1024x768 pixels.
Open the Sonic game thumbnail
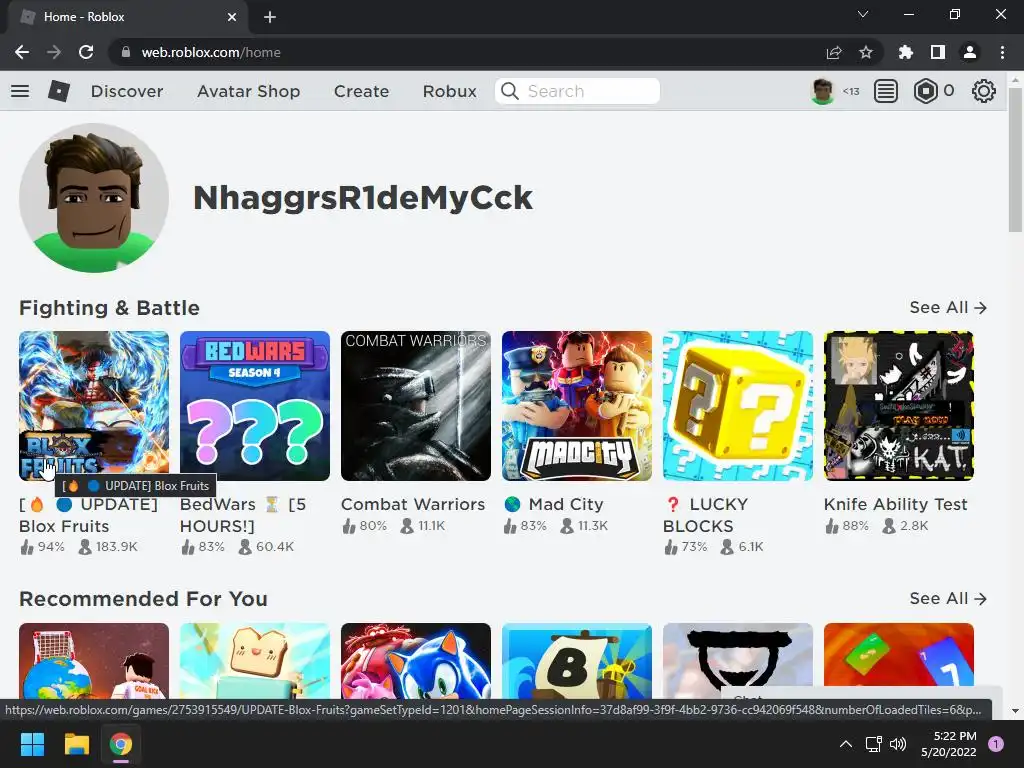(416, 660)
